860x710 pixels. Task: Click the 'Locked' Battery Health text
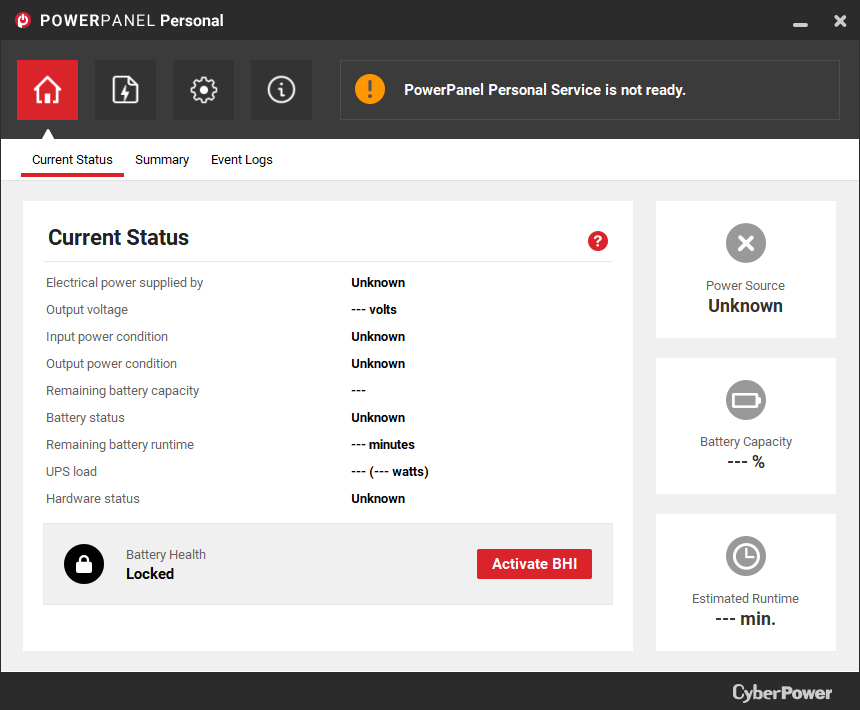pos(150,573)
